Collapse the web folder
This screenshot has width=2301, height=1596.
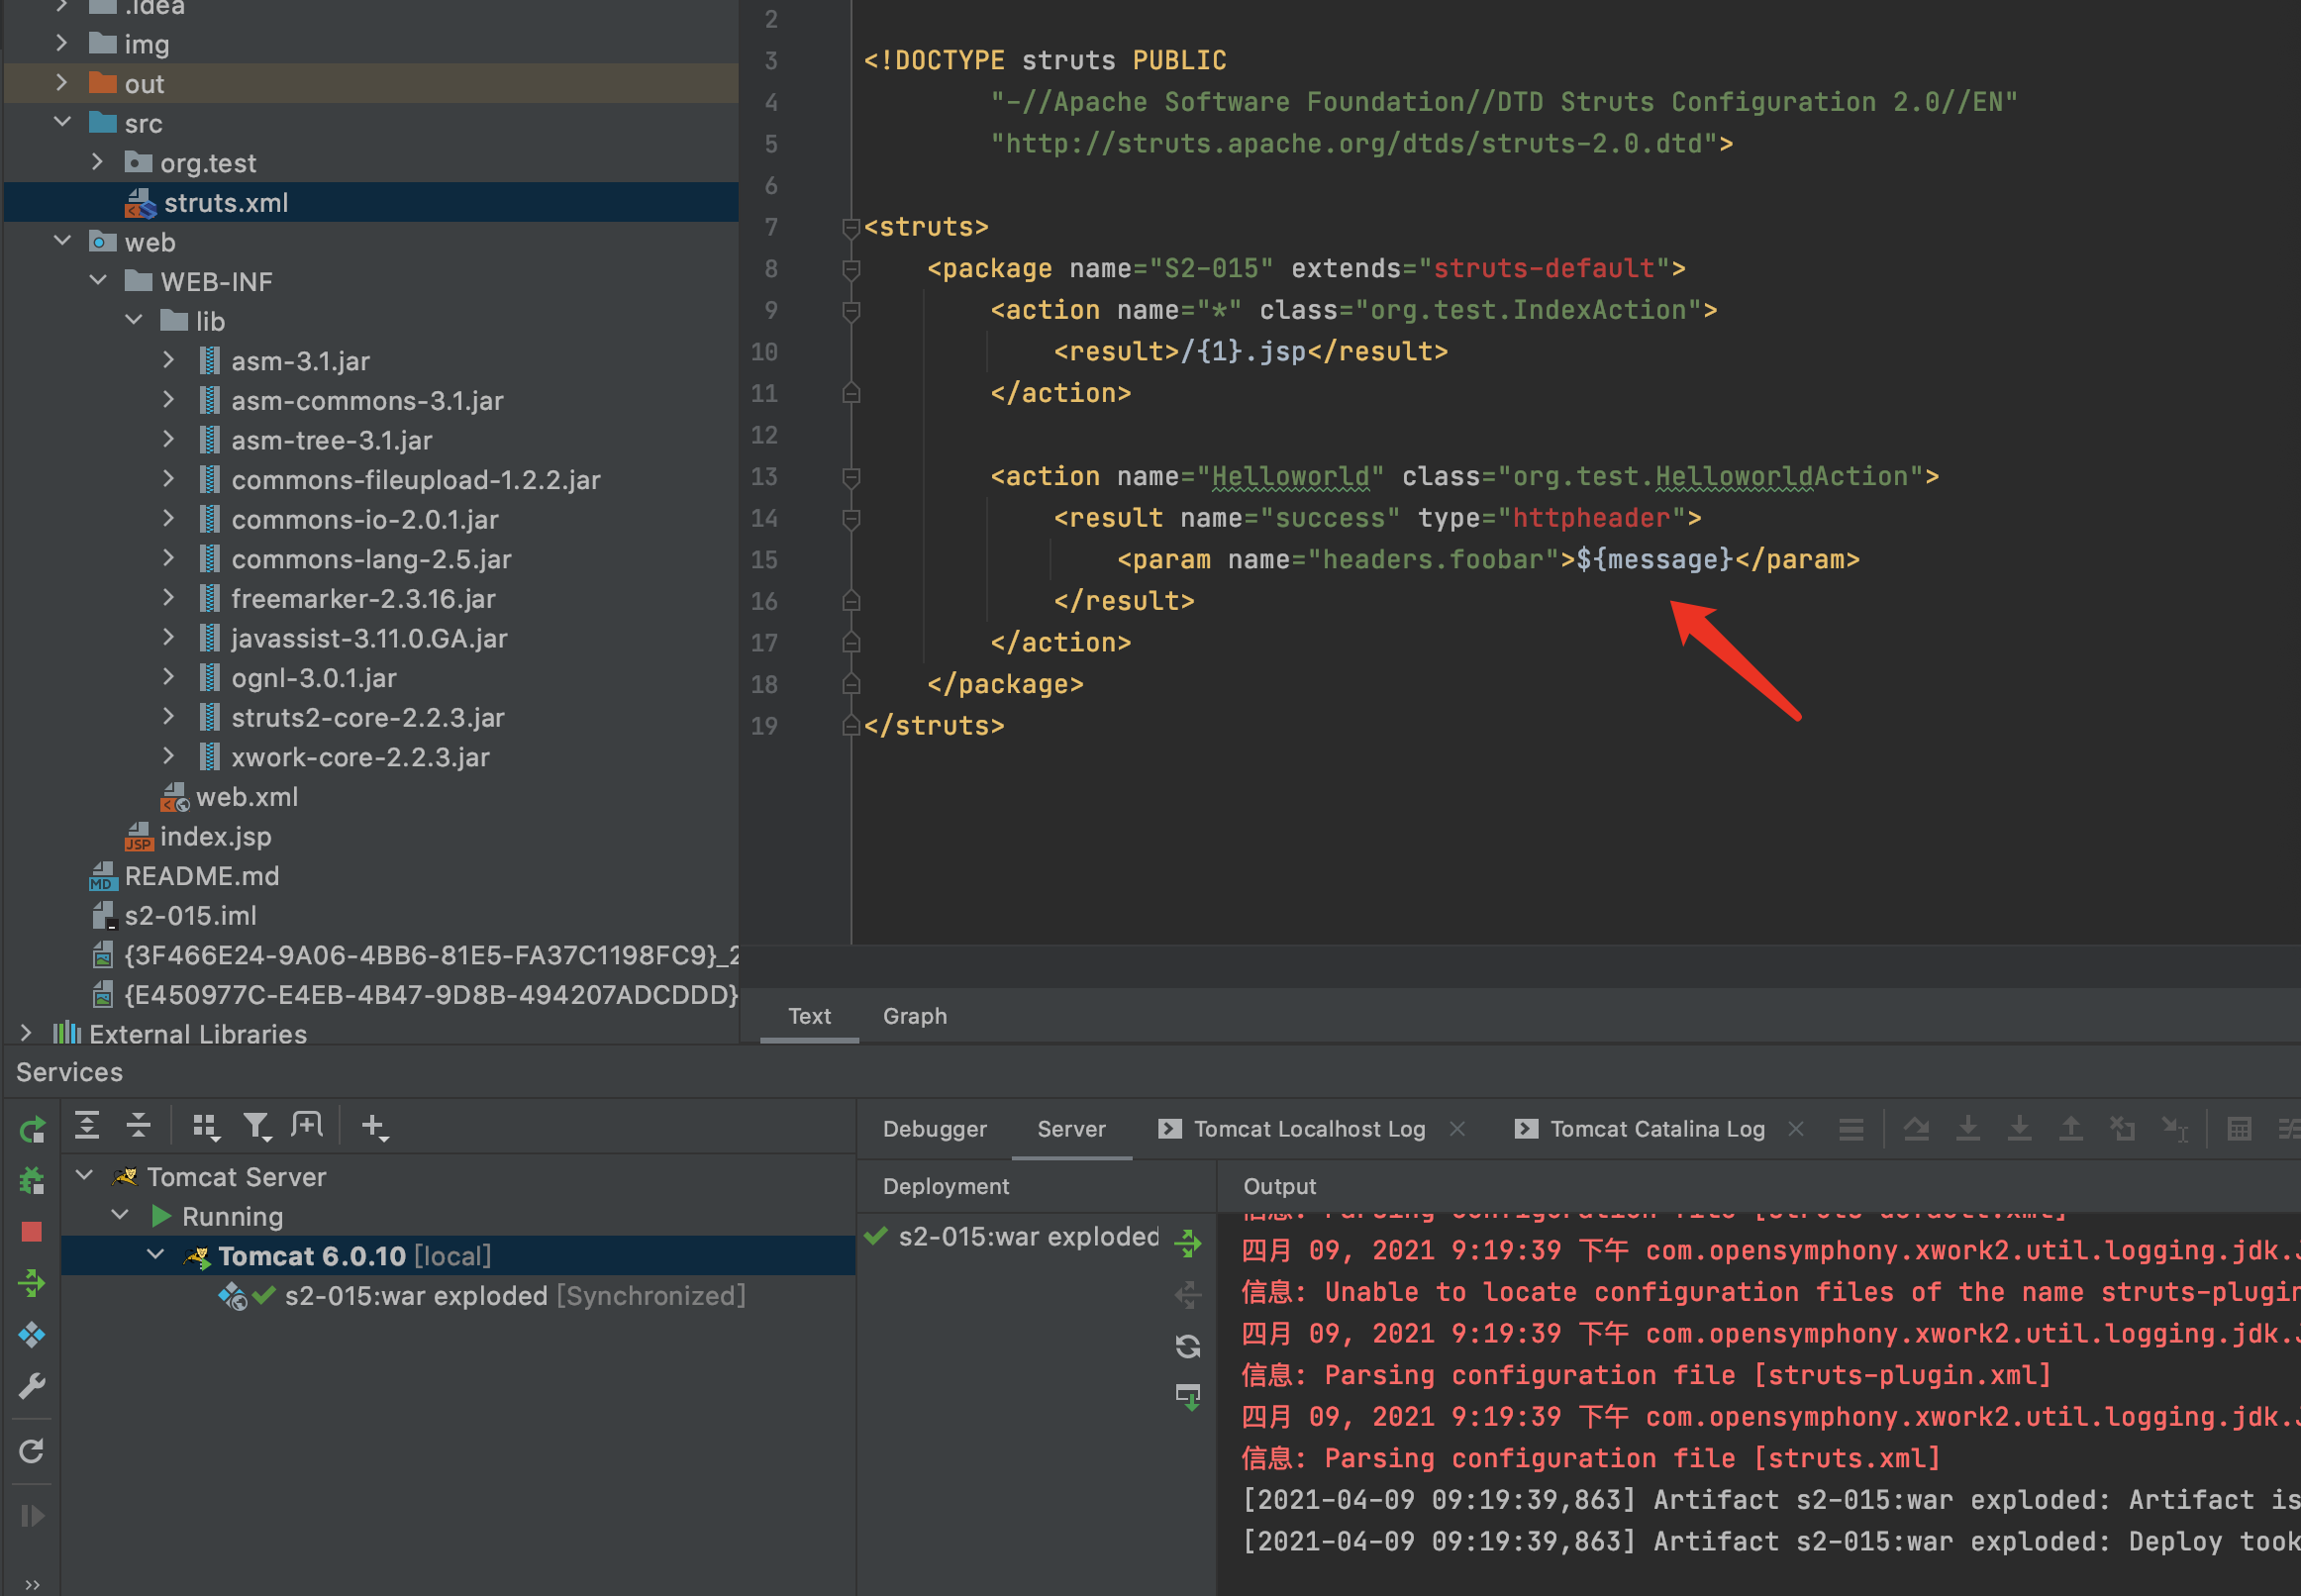point(62,241)
